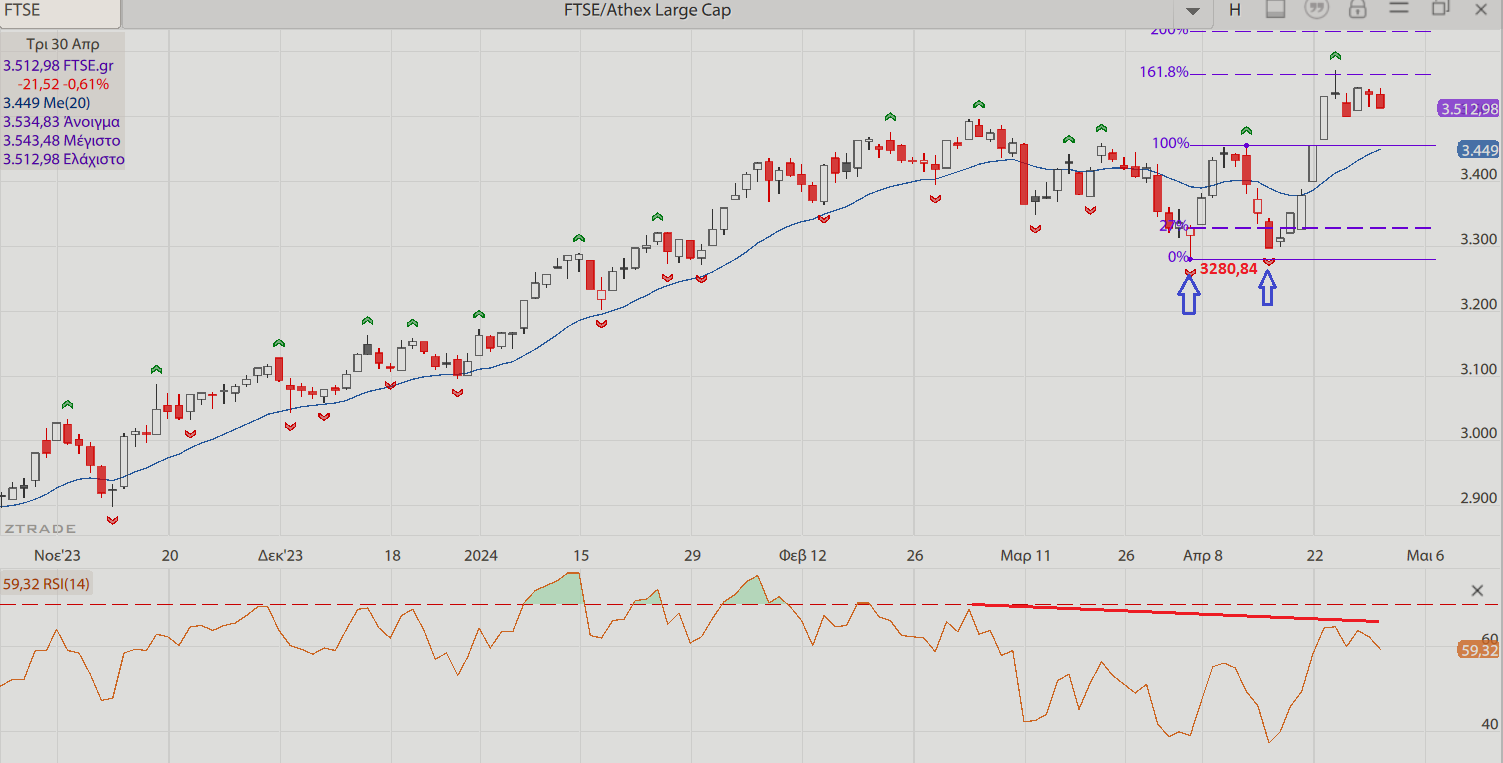Click the 100% Fibonacci level label
Viewport: 1503px width, 763px height.
1171,144
